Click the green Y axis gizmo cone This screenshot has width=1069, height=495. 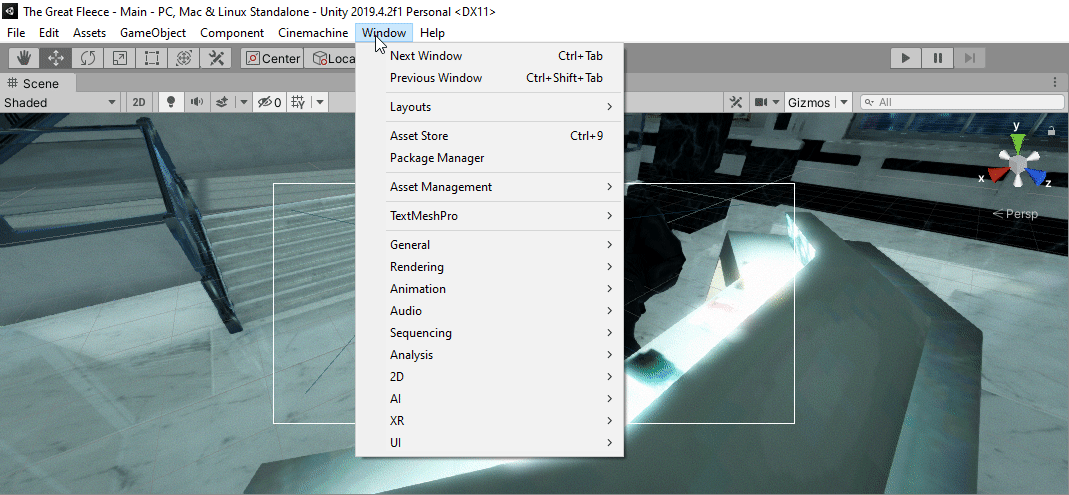[x=1017, y=142]
